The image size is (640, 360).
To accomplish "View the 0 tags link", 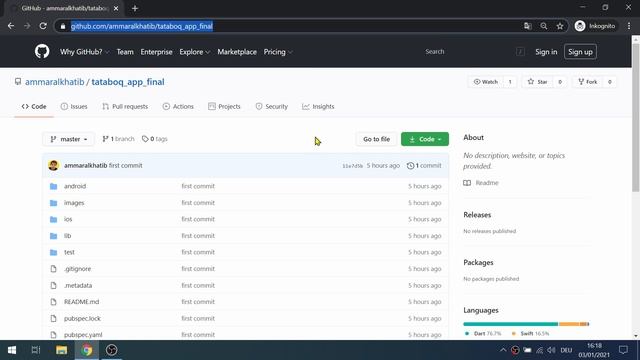I will (x=155, y=139).
